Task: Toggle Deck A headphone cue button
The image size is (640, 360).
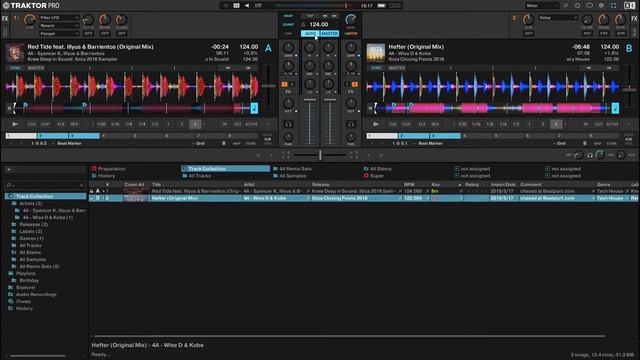Action: 288,124
